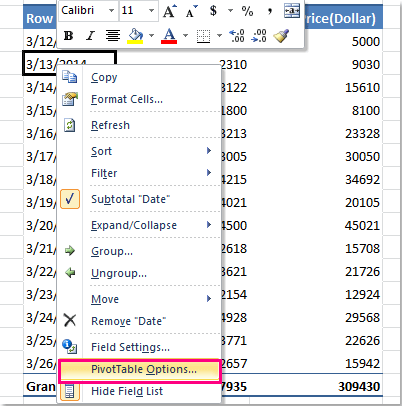This screenshot has width=402, height=406.
Task: Click the Format Painter brush
Action: tap(281, 36)
